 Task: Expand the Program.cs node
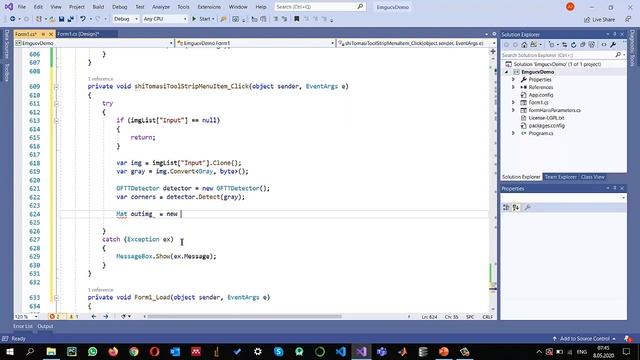(x=513, y=133)
